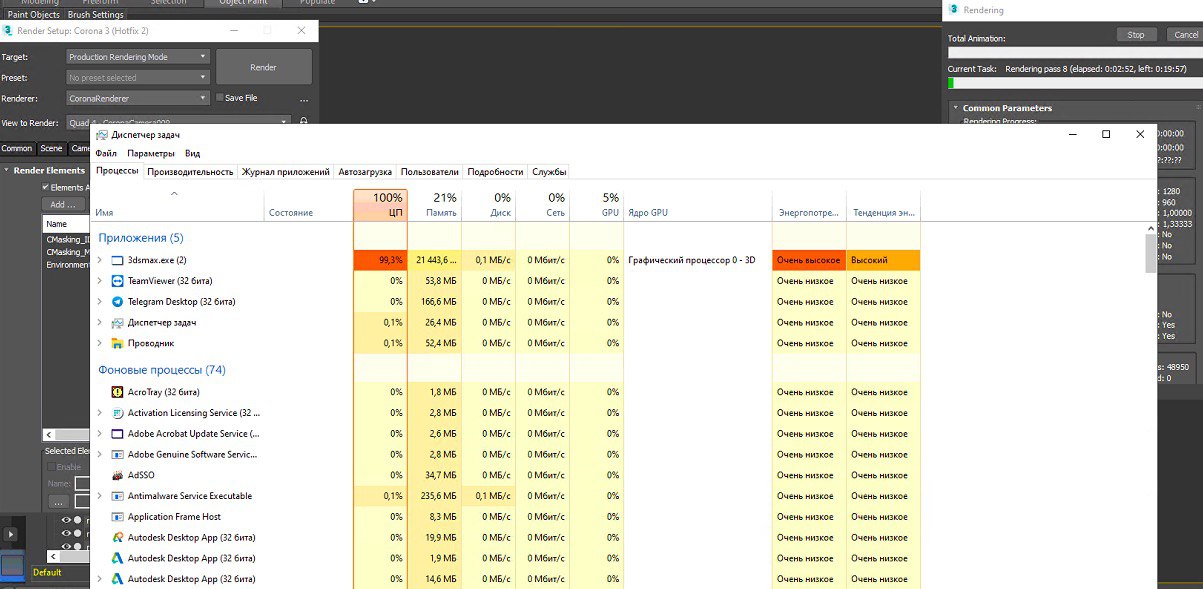The width and height of the screenshot is (1203, 589).
Task: Open the Scene tab in Render Setup
Action: [51, 148]
